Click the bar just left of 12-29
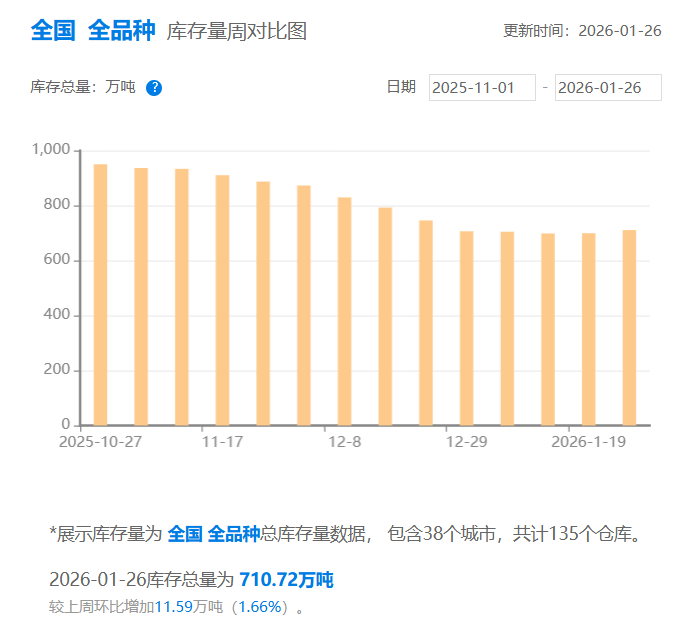 tap(426, 323)
